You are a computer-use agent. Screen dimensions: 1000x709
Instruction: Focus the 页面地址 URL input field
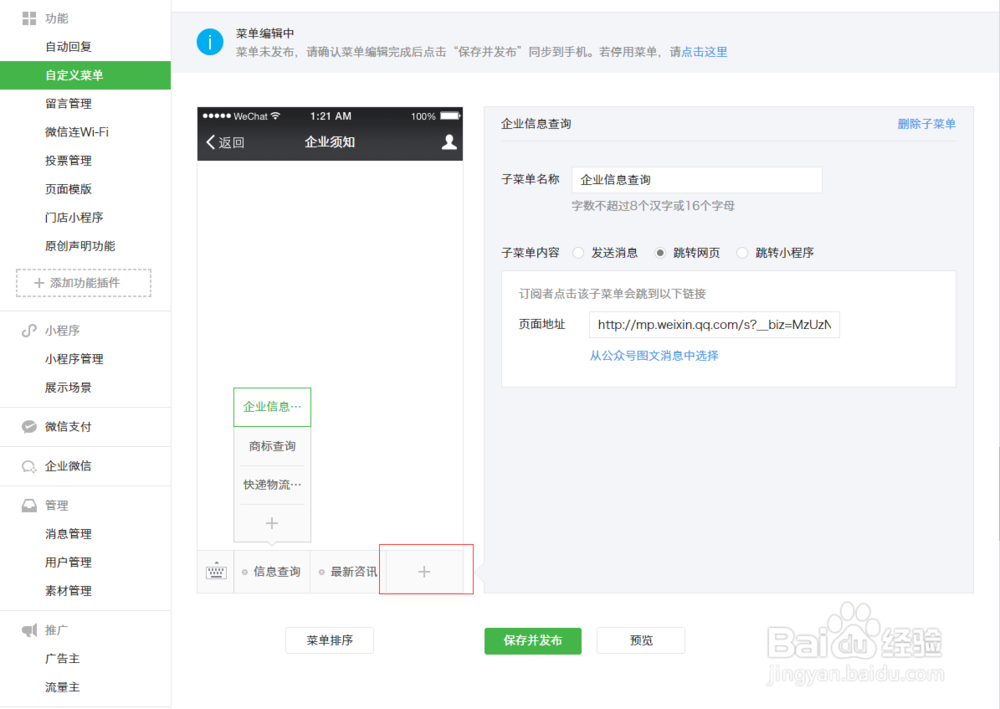point(714,325)
